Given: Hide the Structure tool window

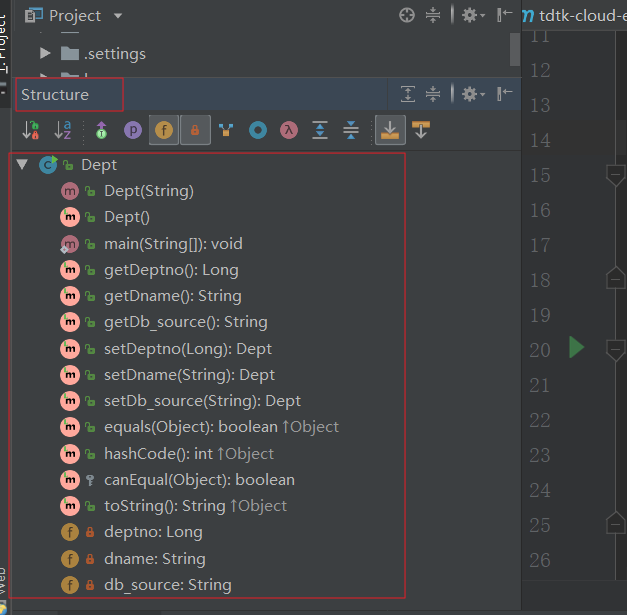Looking at the screenshot, I should pos(504,94).
